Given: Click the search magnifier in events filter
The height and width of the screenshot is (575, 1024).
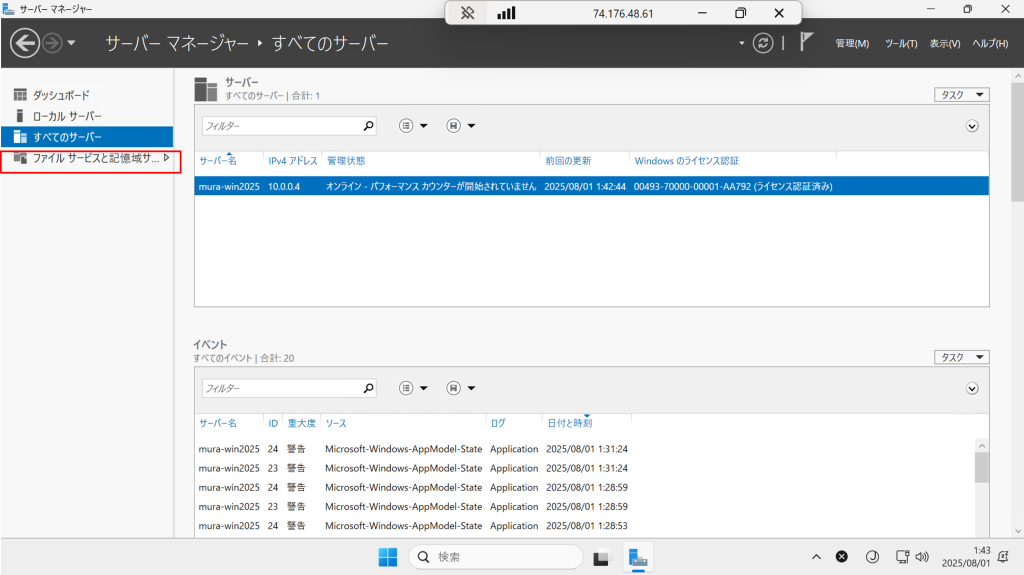Looking at the screenshot, I should pos(369,388).
